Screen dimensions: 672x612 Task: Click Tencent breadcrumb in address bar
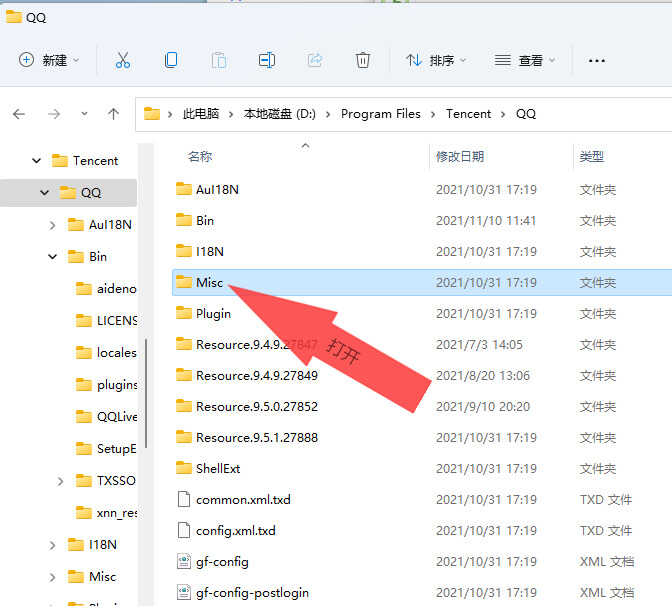point(468,114)
